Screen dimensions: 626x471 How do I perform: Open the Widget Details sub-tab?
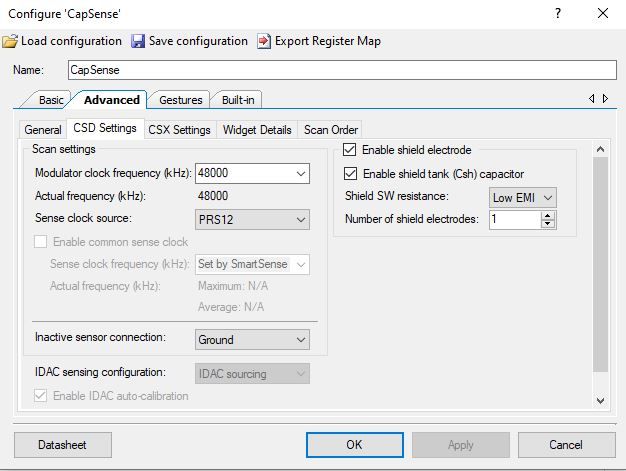(x=257, y=130)
